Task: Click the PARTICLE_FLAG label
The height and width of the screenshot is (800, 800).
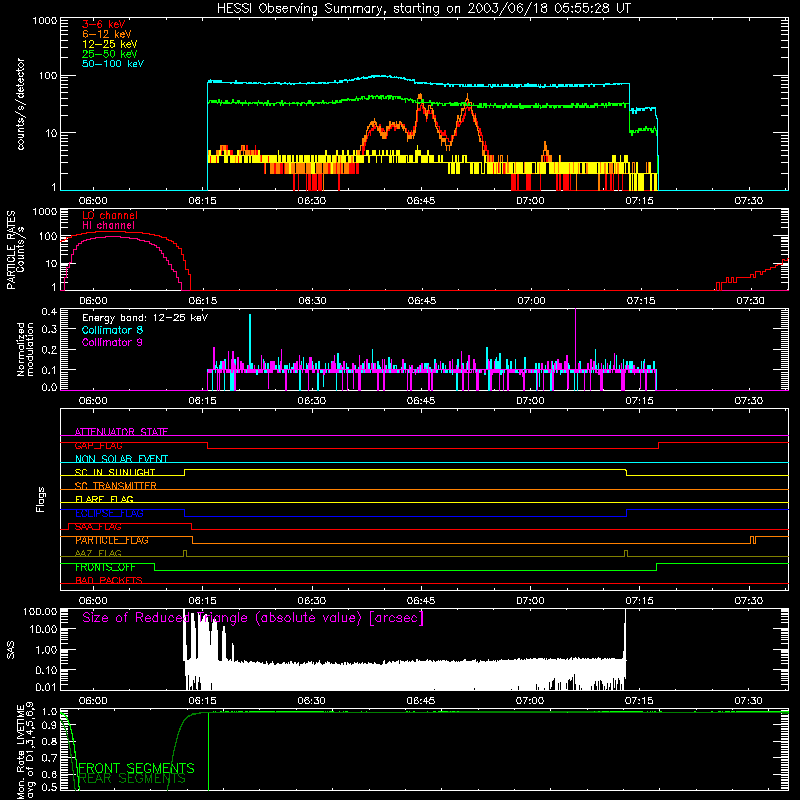Action: coord(112,540)
